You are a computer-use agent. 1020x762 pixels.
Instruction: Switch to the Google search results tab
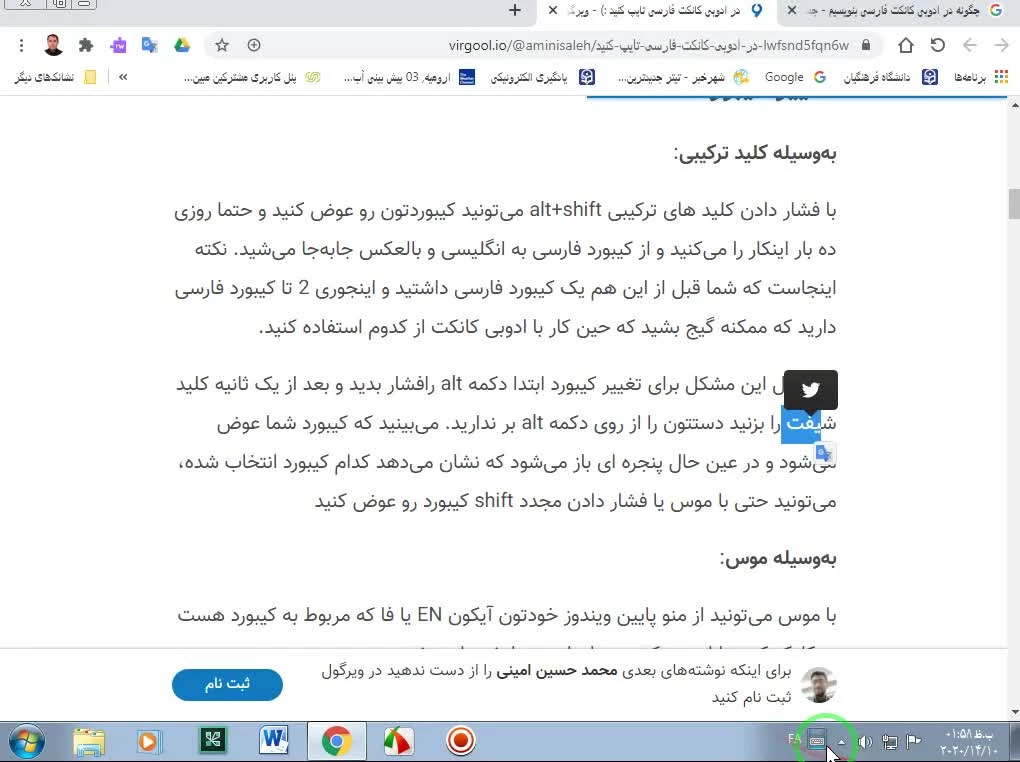point(900,11)
